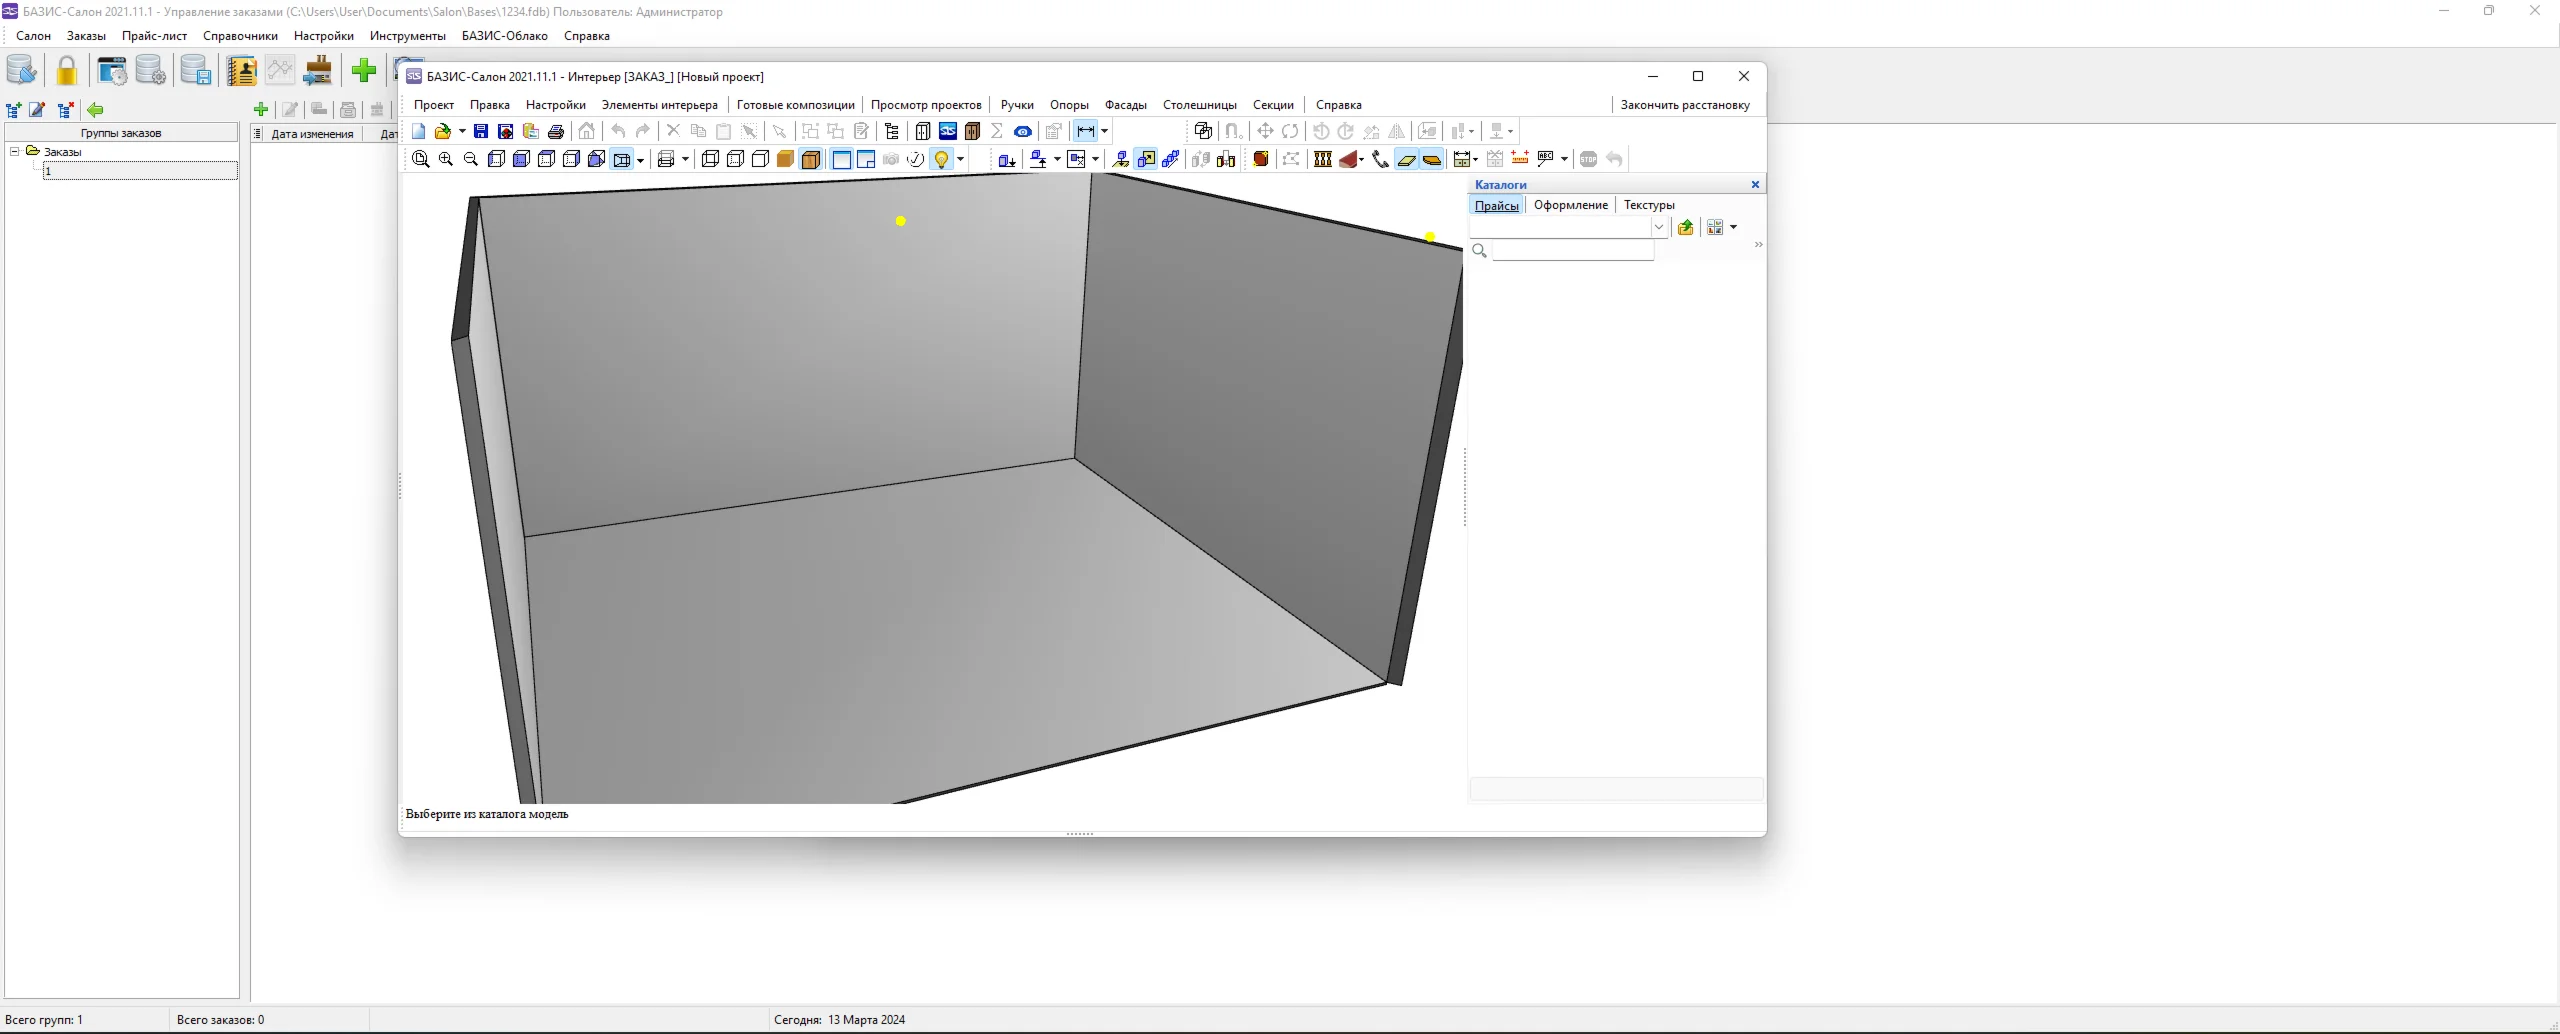This screenshot has width=2560, height=1034.
Task: Toggle the light bulb lighting button
Action: (x=941, y=159)
